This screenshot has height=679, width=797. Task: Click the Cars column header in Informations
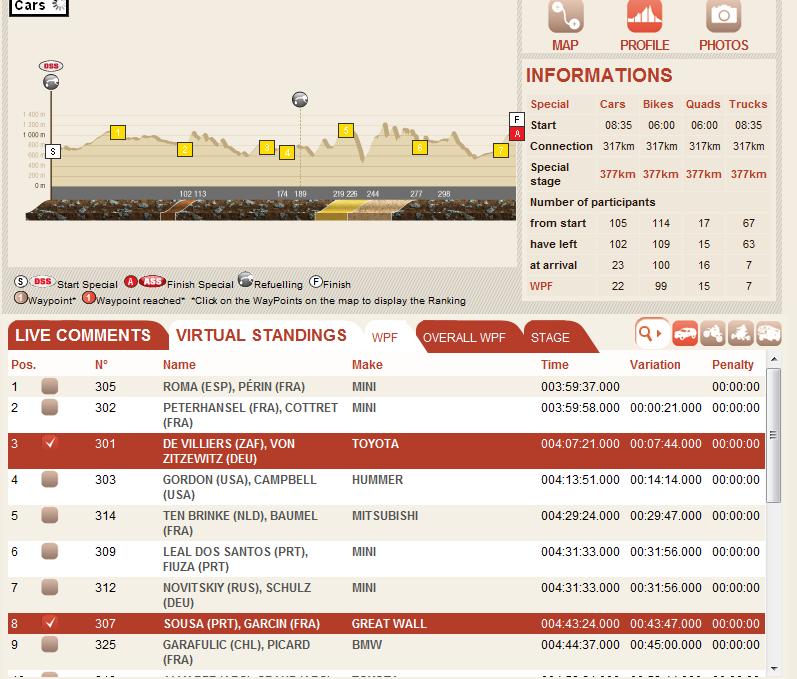coord(612,104)
